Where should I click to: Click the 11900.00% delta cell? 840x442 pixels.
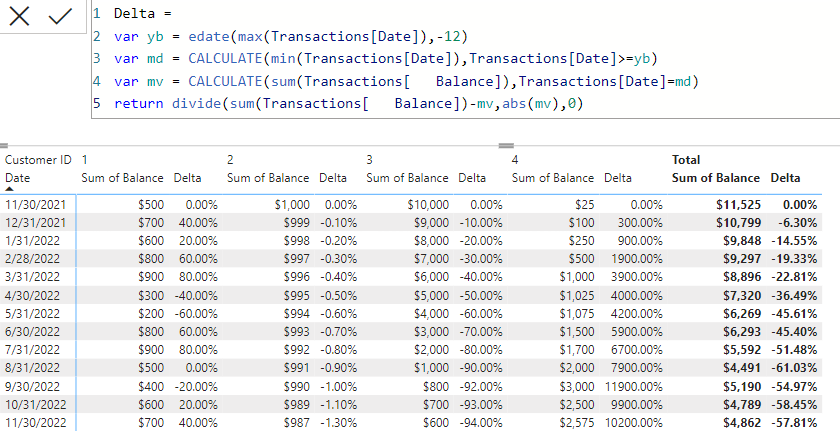click(634, 387)
